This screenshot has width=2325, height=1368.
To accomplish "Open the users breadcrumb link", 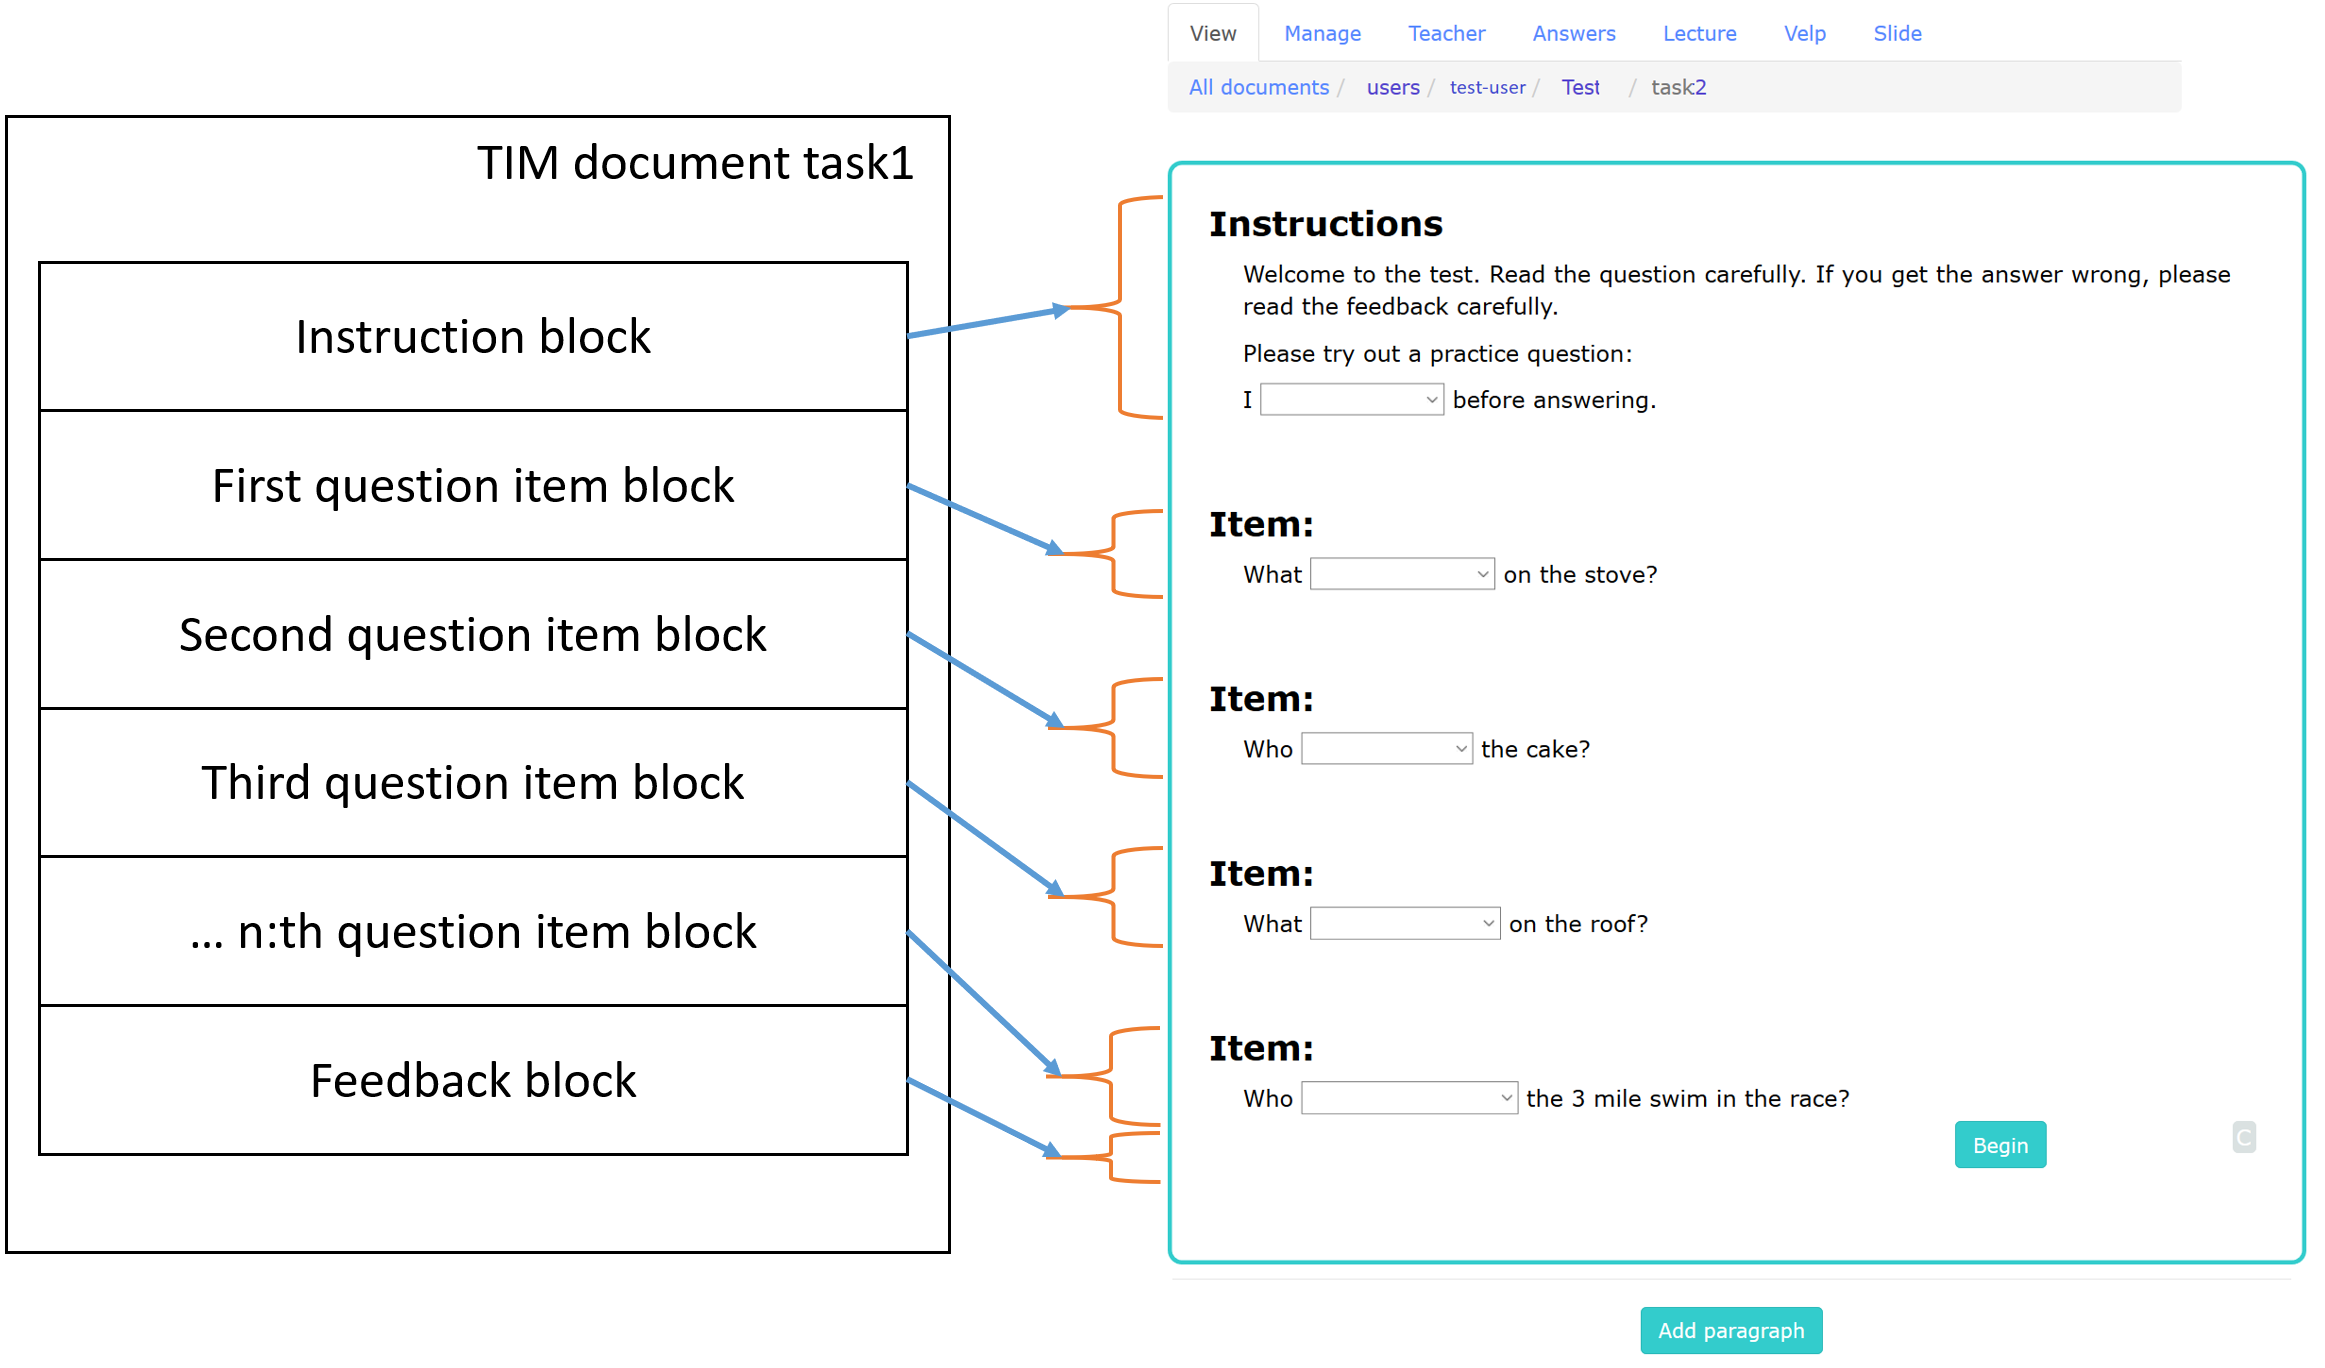I will [1392, 87].
